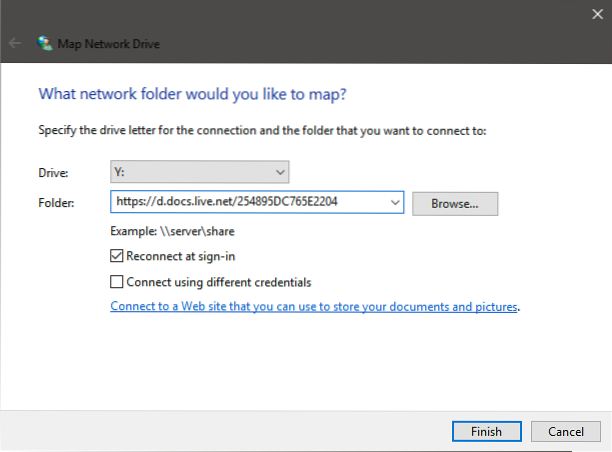Click the back arrow in the title bar
Viewport: 612px width, 452px height.
coord(15,44)
